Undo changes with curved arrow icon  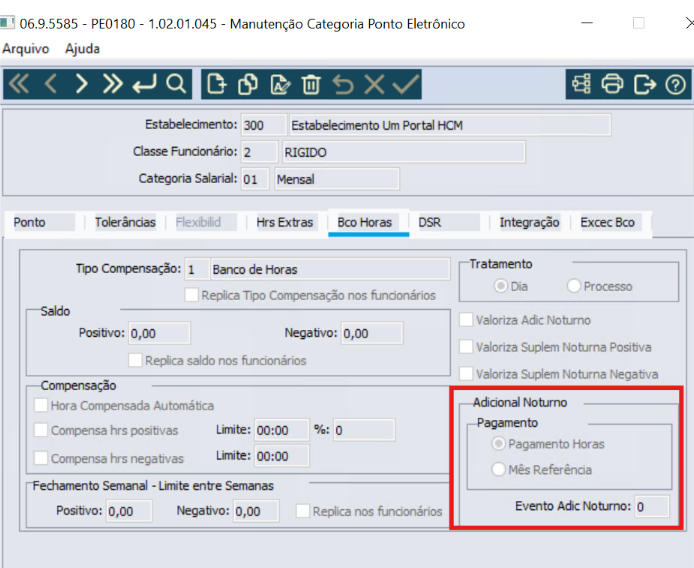point(343,84)
